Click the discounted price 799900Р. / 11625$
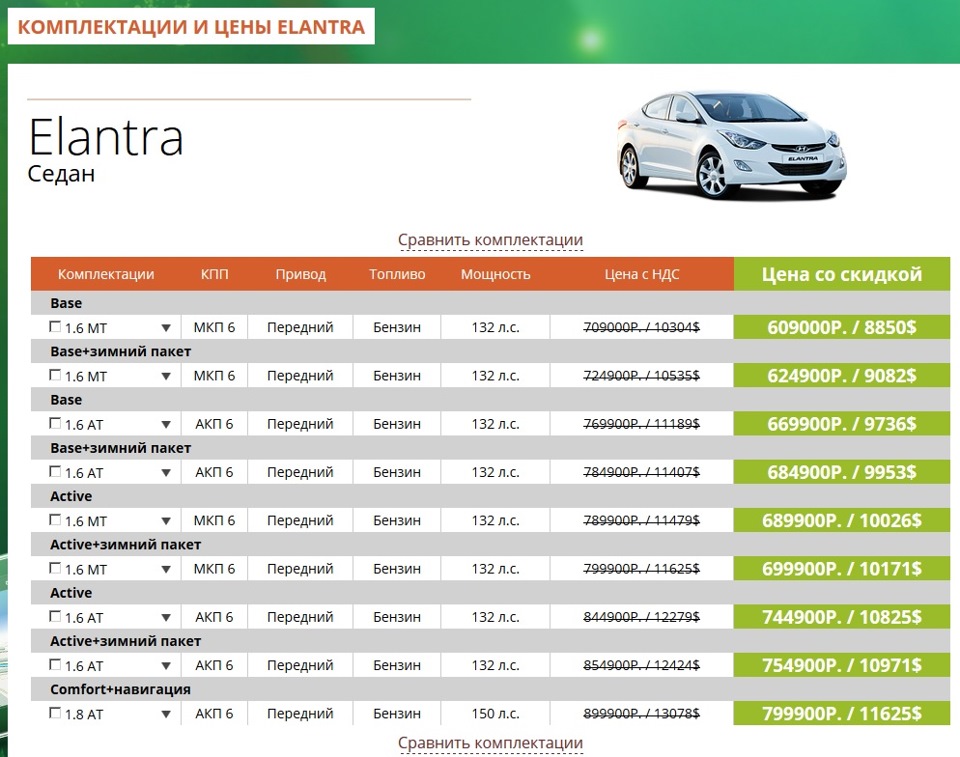 coord(842,714)
